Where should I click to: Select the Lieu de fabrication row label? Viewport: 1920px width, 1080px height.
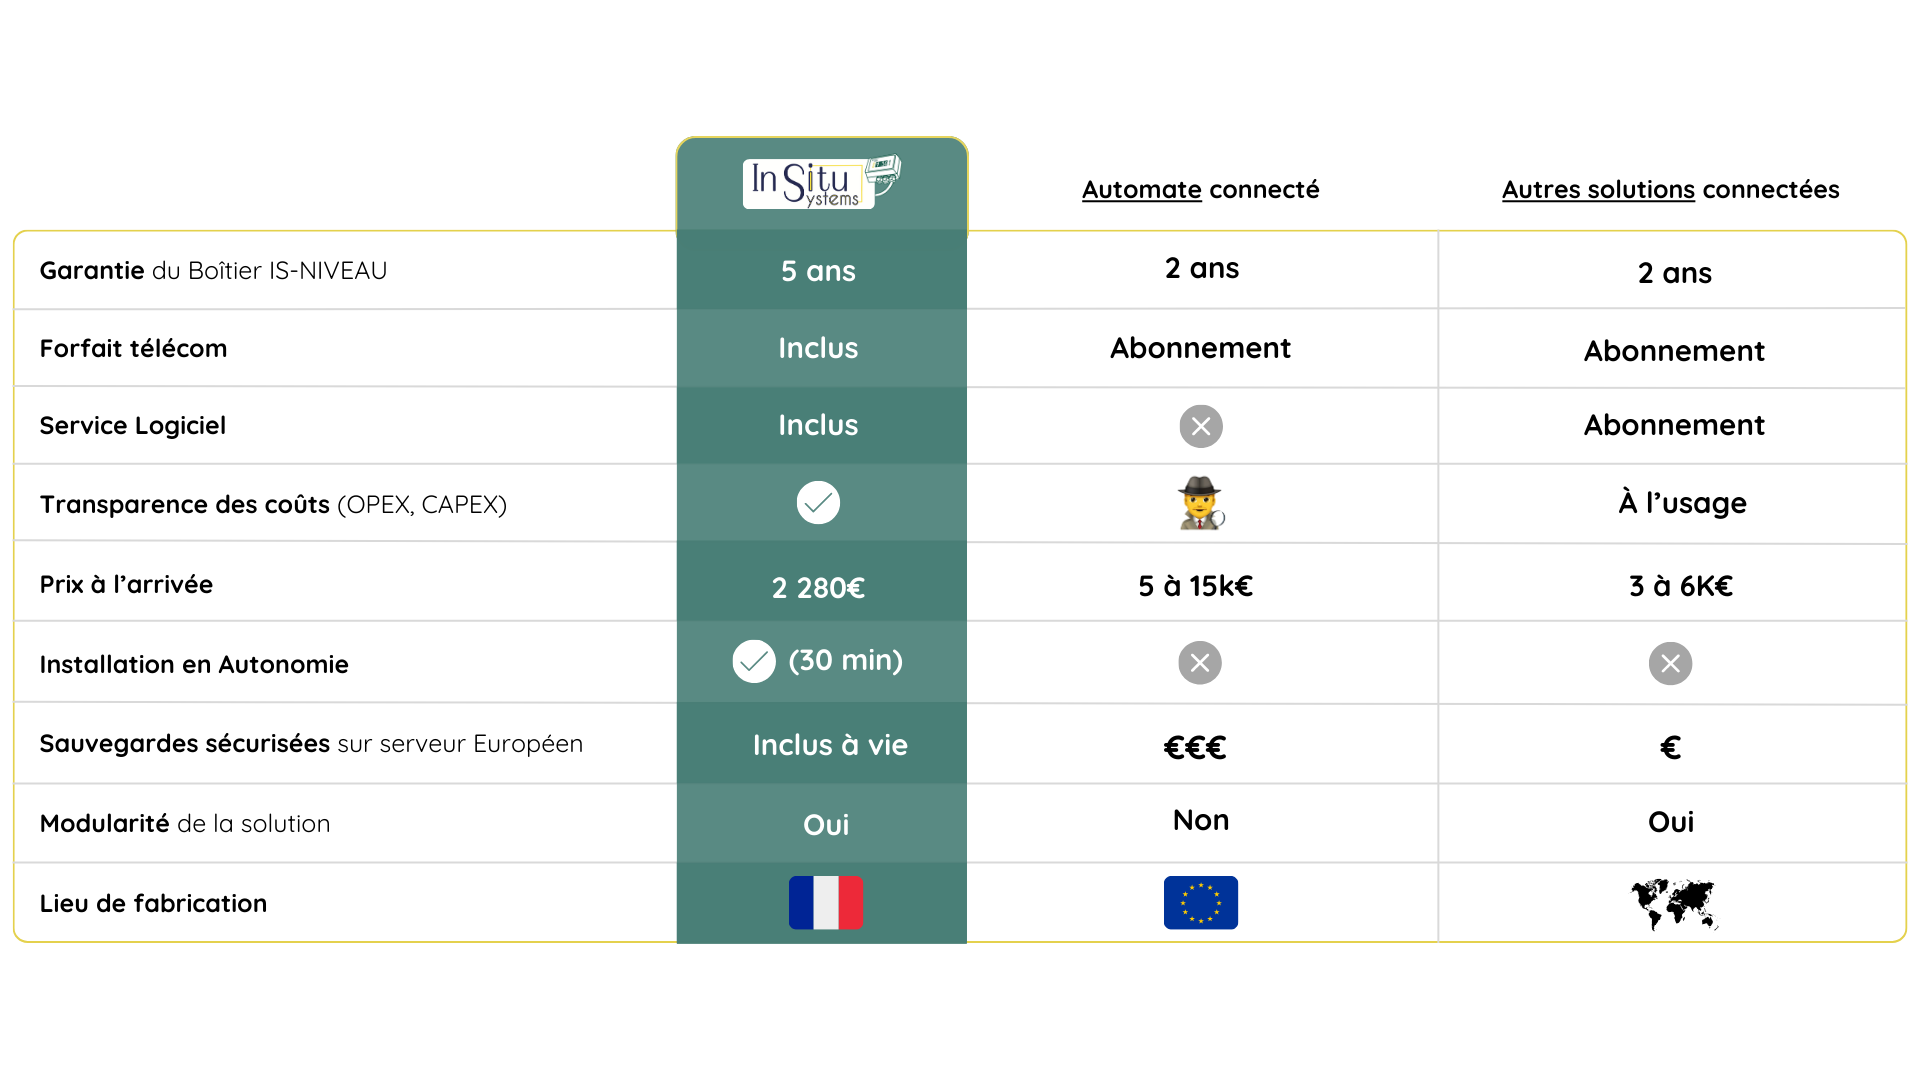(153, 904)
